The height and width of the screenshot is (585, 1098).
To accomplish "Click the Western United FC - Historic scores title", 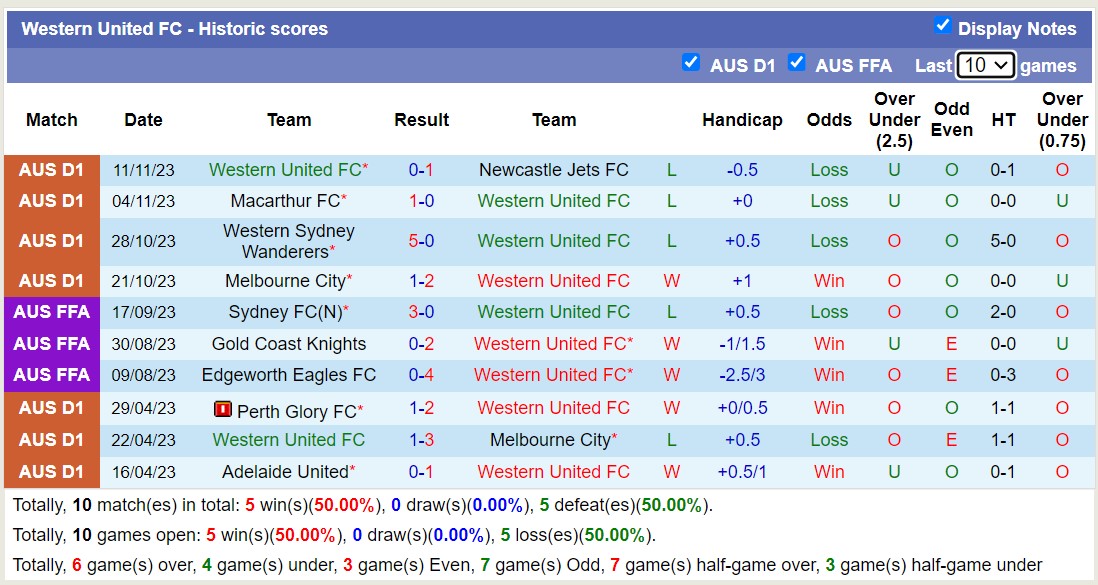I will coord(175,29).
